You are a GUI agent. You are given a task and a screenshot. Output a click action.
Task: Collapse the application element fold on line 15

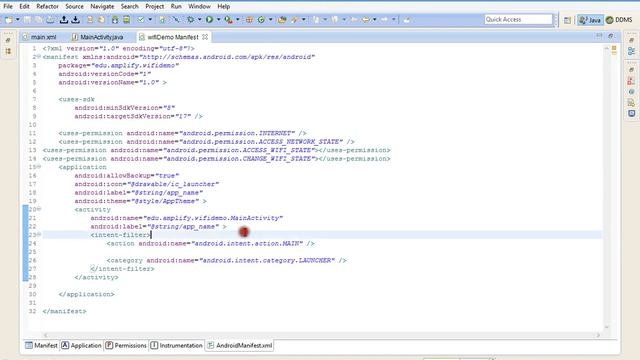tap(39, 167)
